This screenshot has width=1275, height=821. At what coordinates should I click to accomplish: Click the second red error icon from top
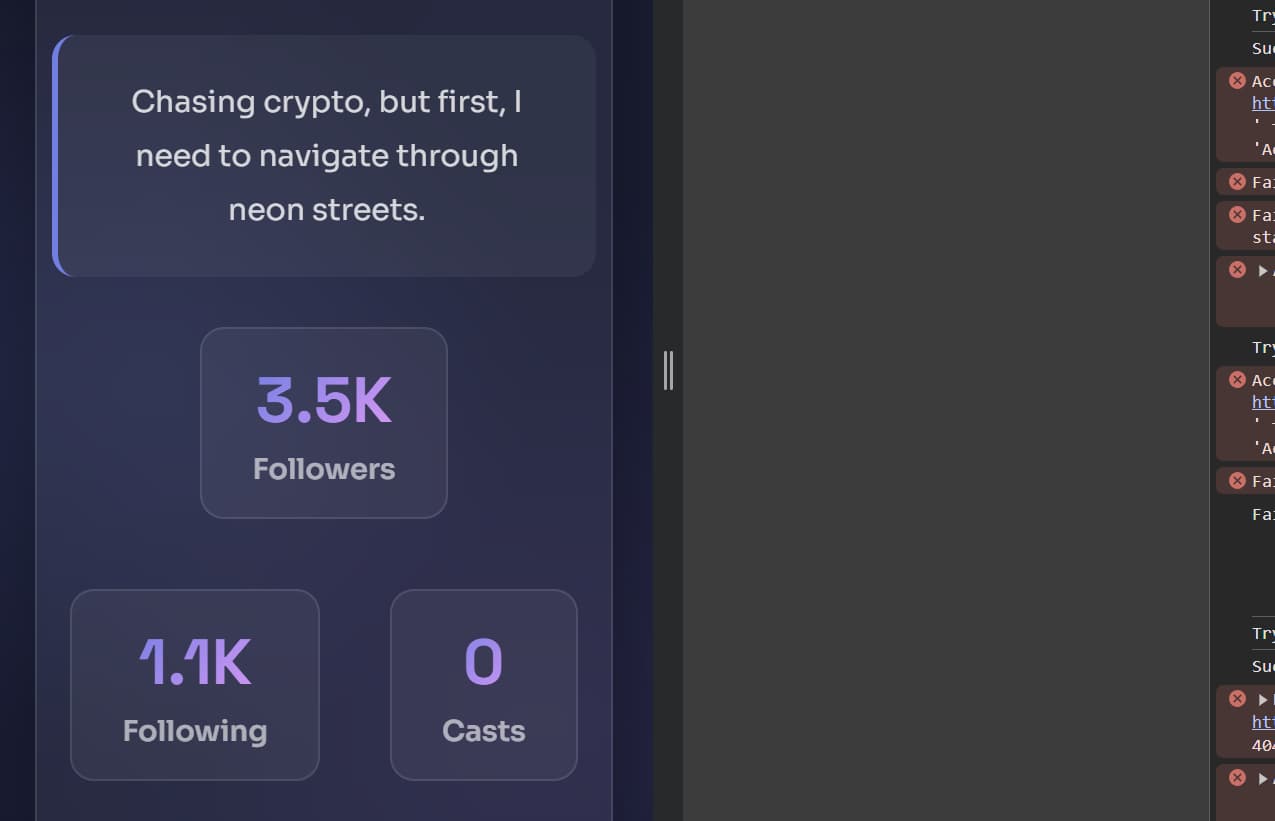click(1237, 182)
